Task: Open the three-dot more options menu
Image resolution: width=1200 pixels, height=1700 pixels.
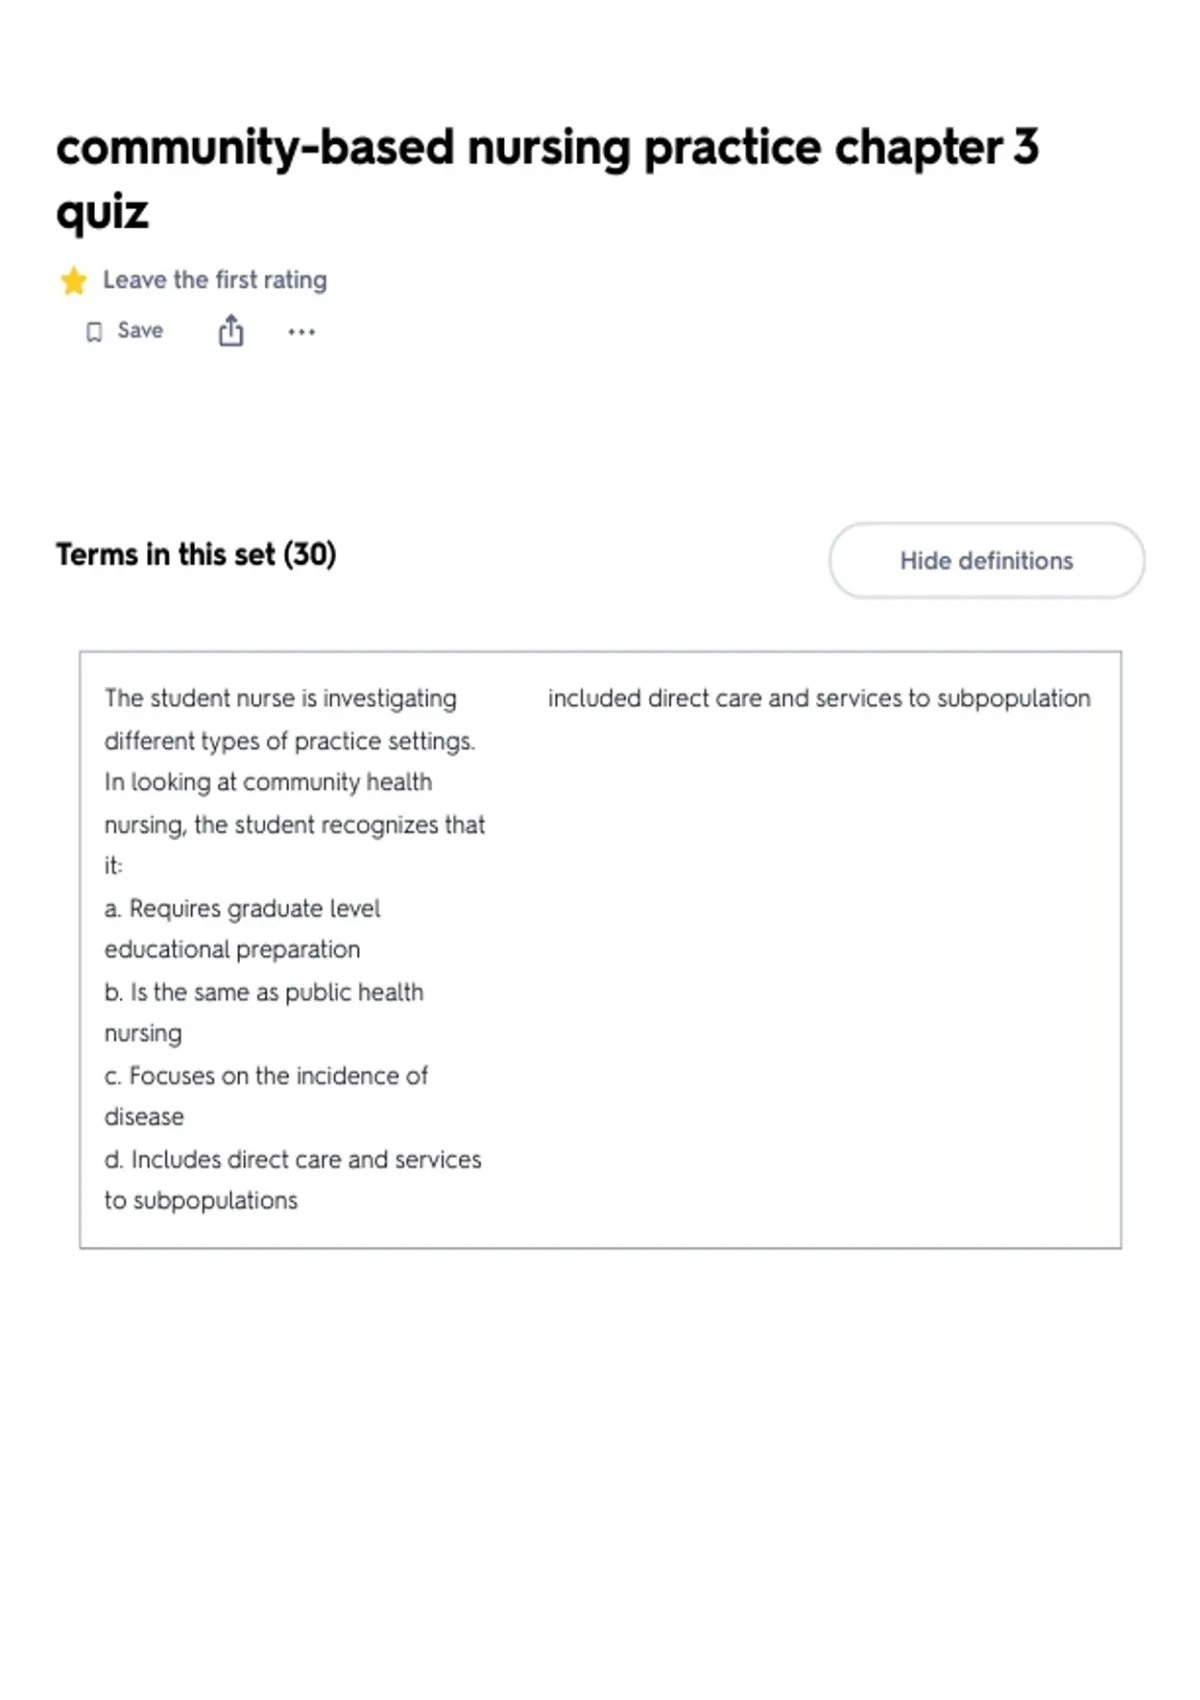Action: 301,331
